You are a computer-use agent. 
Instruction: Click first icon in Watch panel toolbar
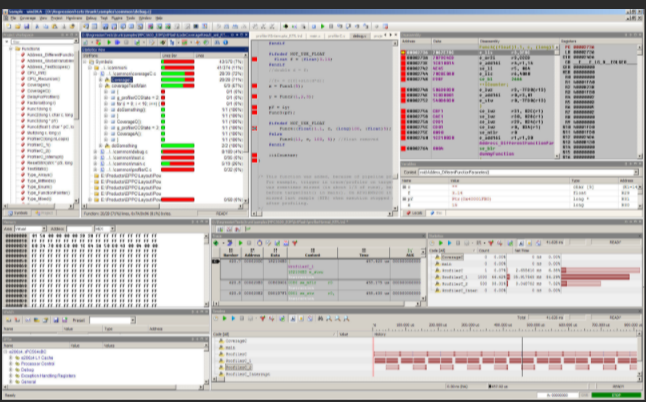8,320
